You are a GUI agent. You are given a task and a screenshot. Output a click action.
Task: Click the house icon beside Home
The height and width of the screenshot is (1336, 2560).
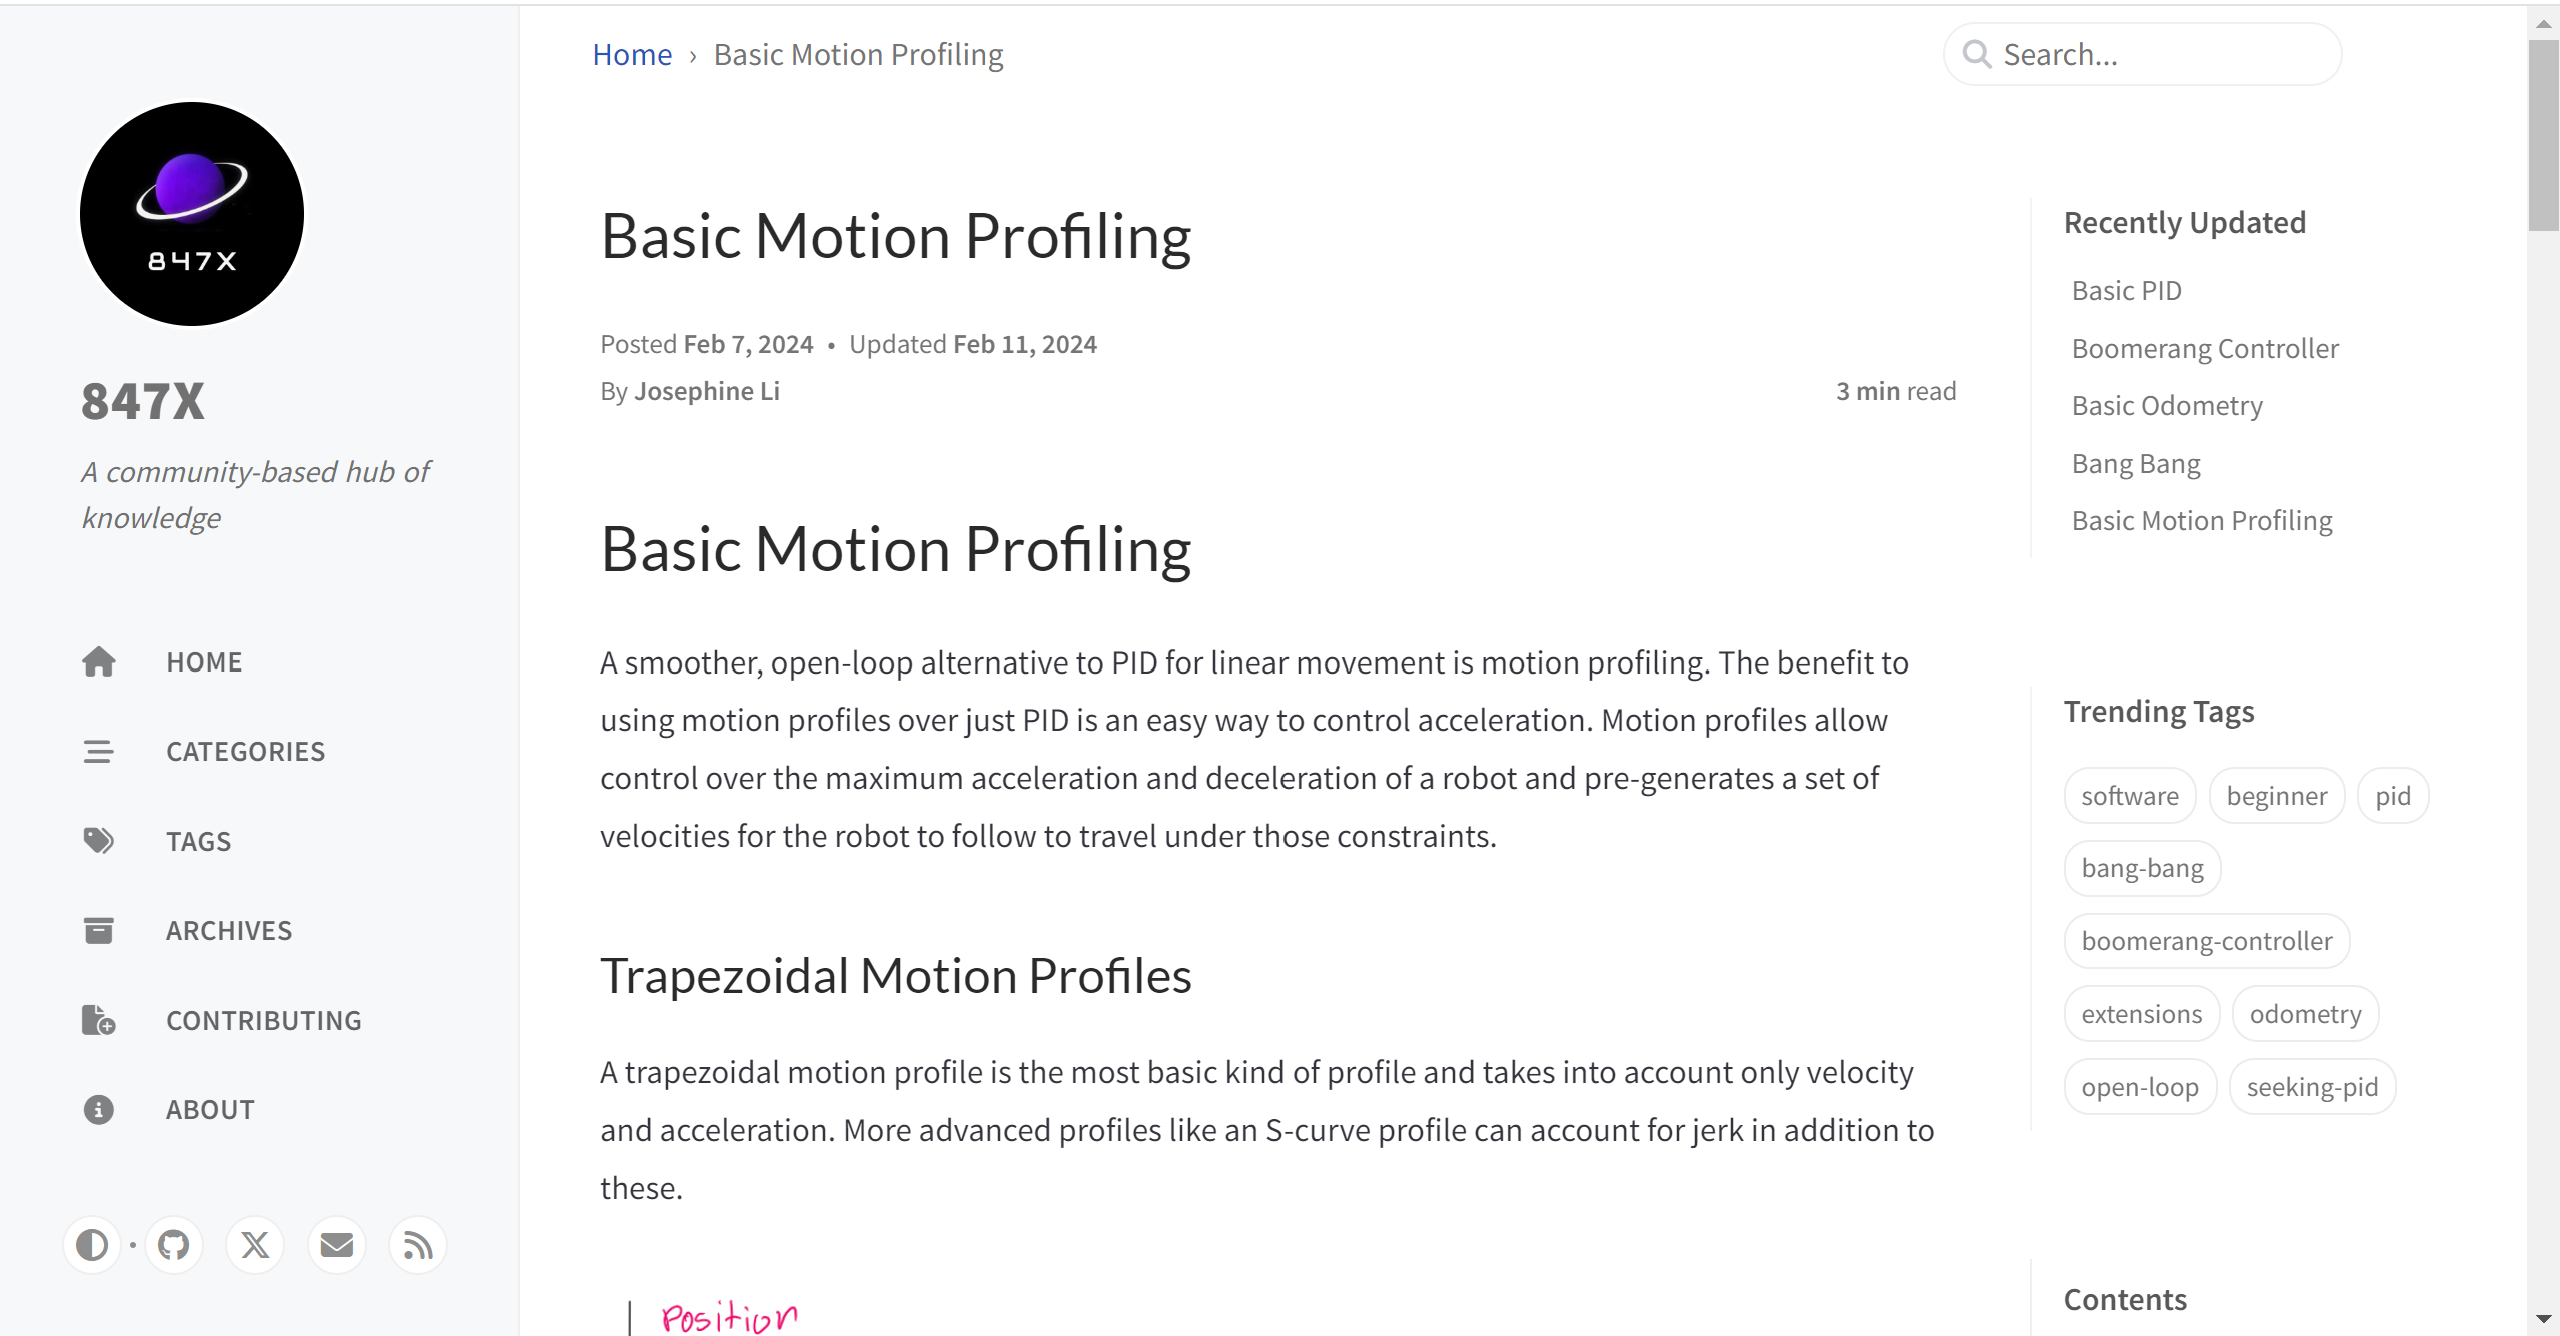click(99, 662)
